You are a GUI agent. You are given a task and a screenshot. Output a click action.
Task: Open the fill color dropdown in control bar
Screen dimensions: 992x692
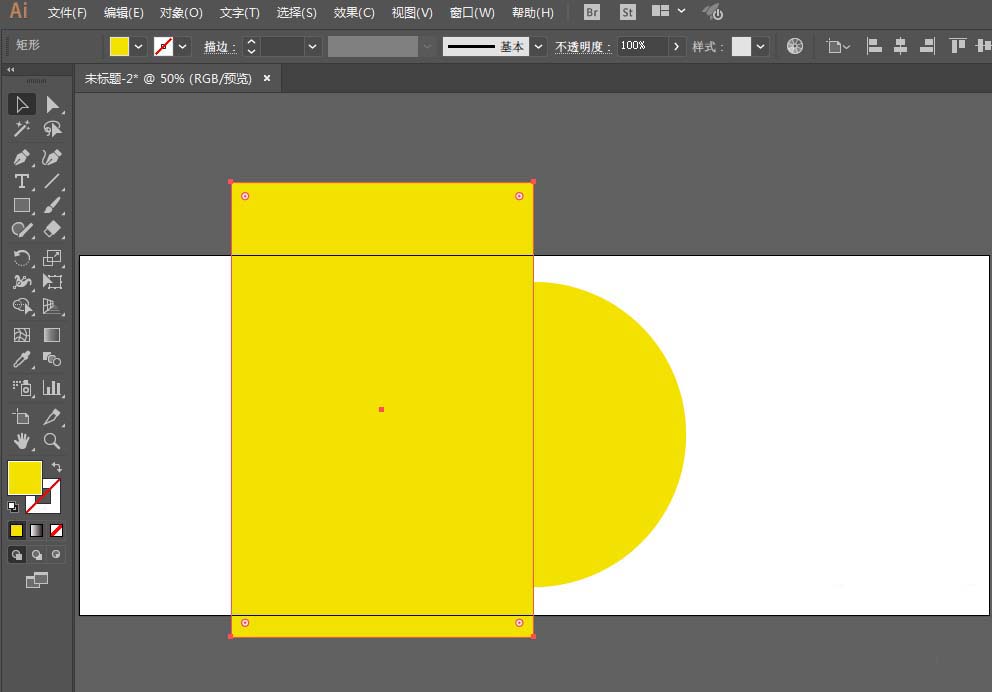(138, 46)
